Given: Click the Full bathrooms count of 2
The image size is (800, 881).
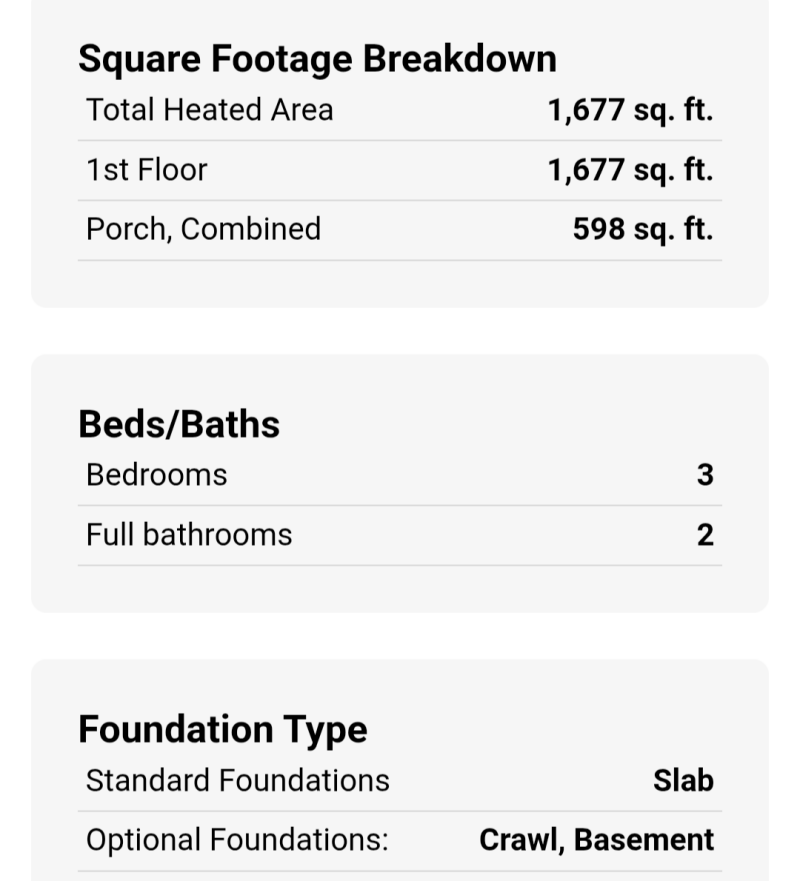Looking at the screenshot, I should click(x=705, y=535).
